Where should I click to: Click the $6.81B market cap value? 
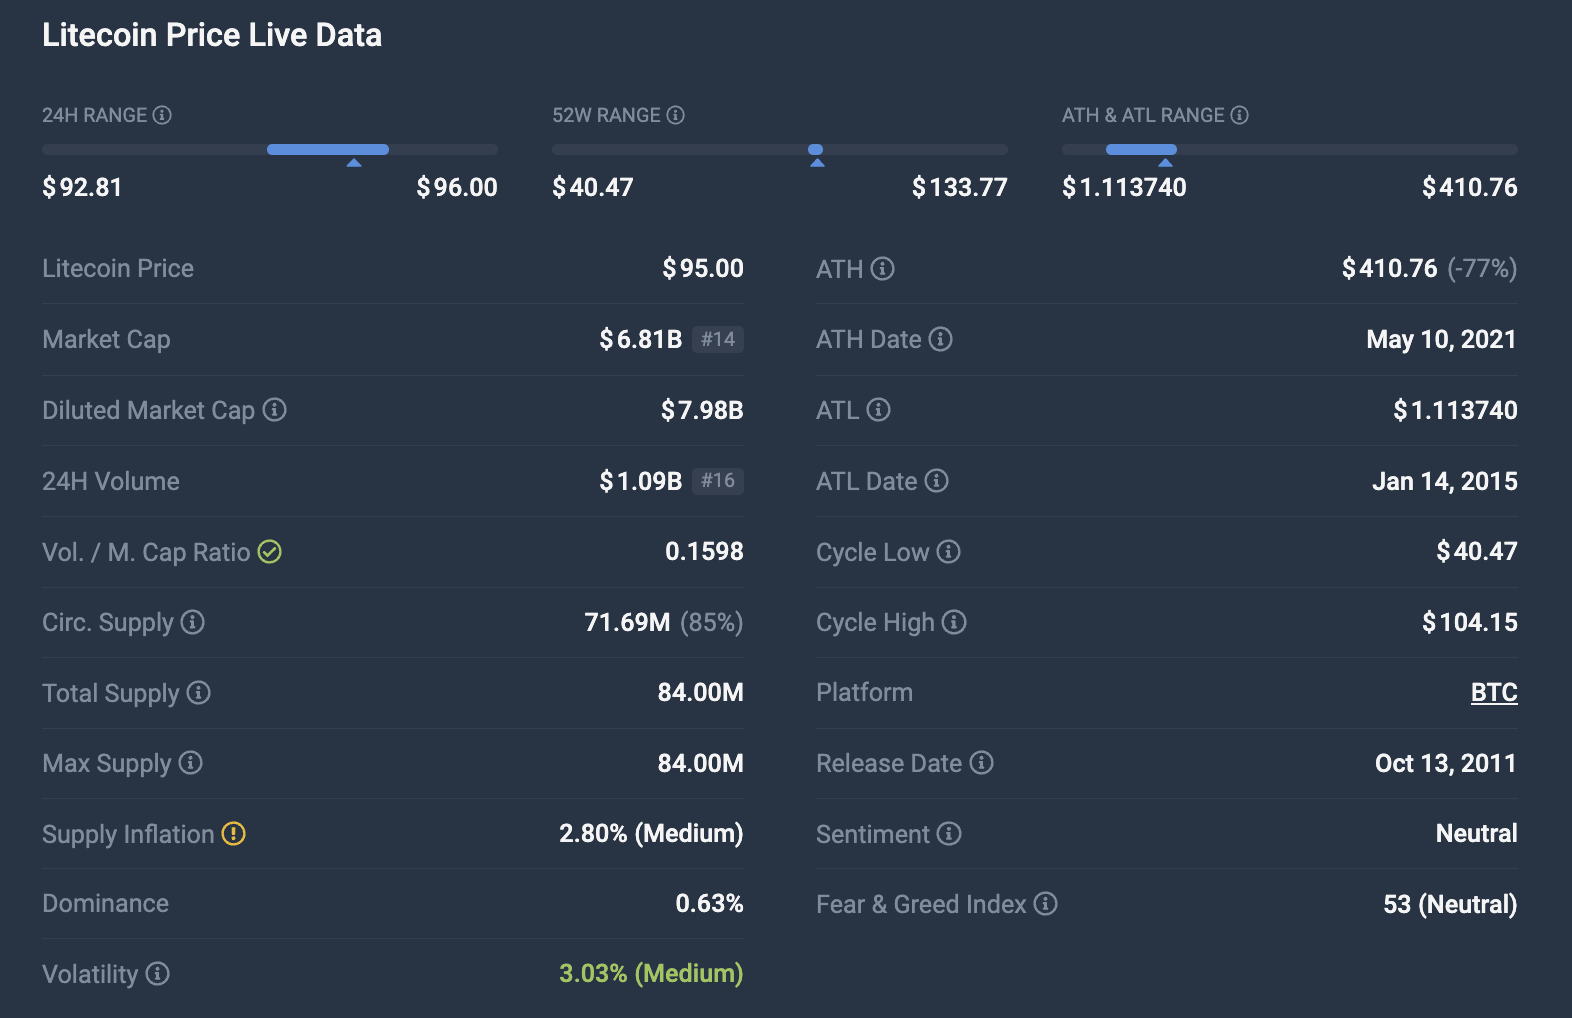pos(641,339)
